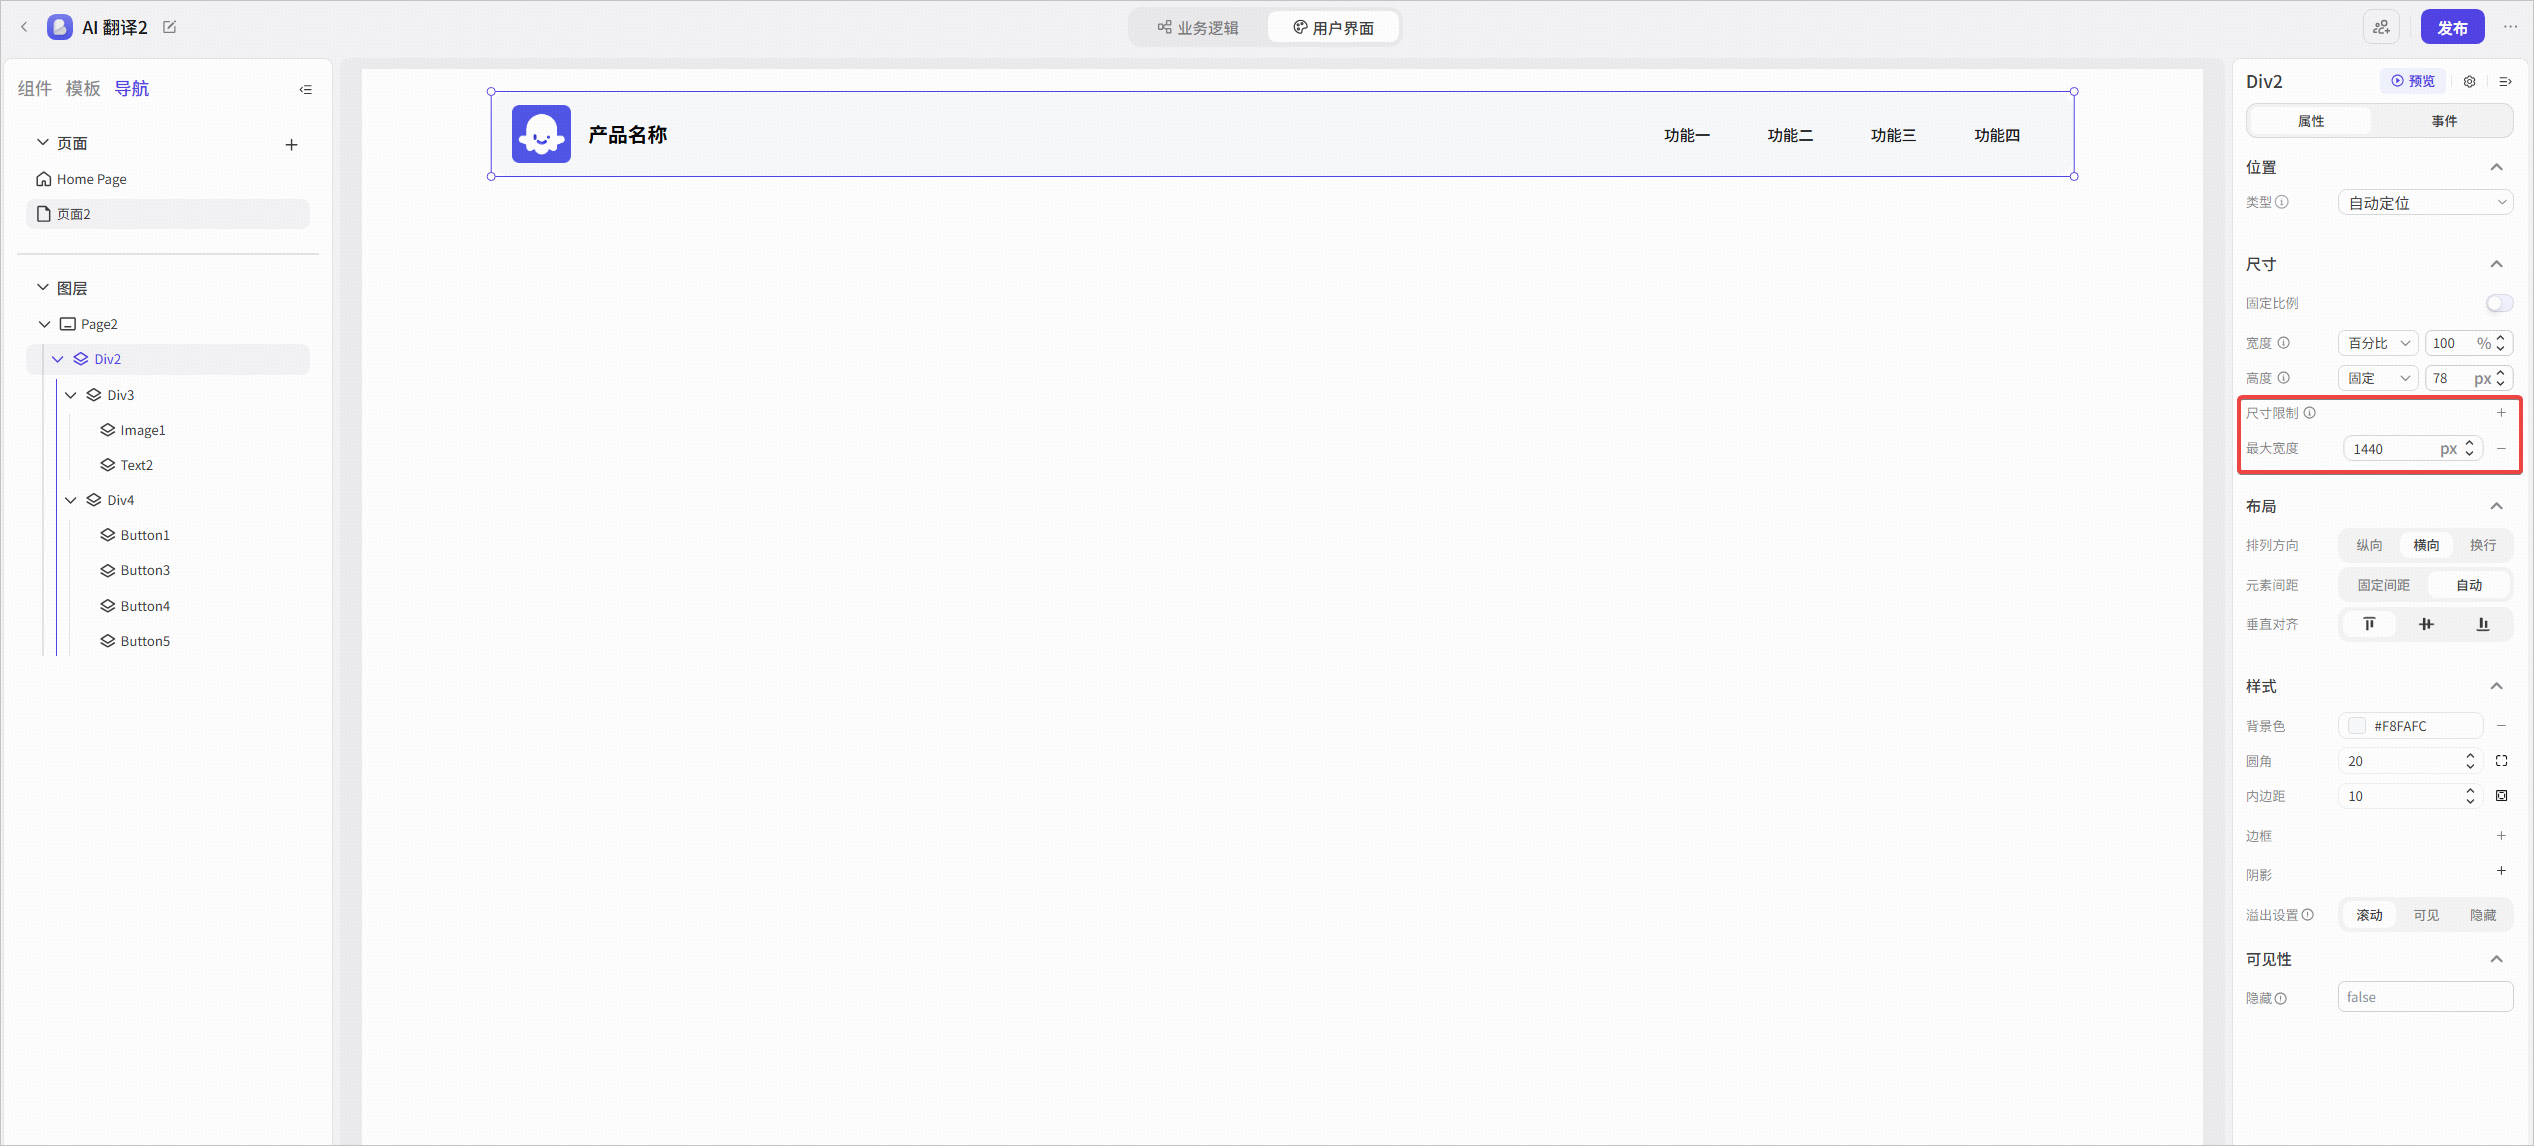This screenshot has width=2534, height=1146.
Task: Toggle the 固定比例 switch
Action: [2499, 303]
